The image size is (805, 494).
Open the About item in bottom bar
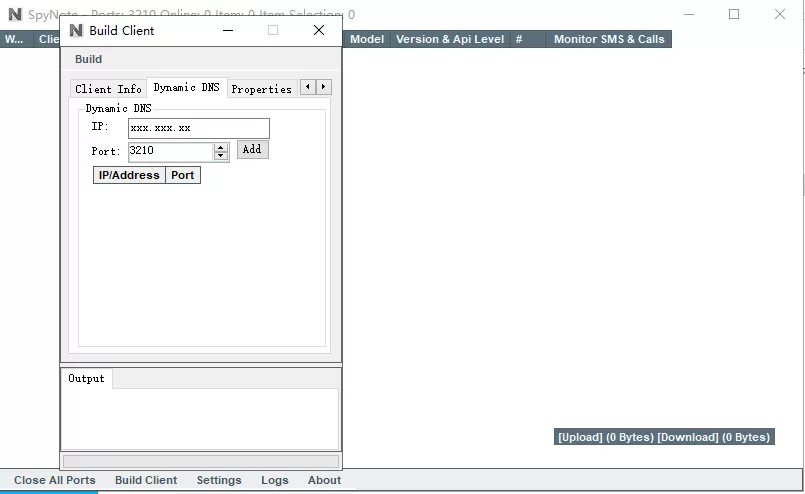click(324, 480)
